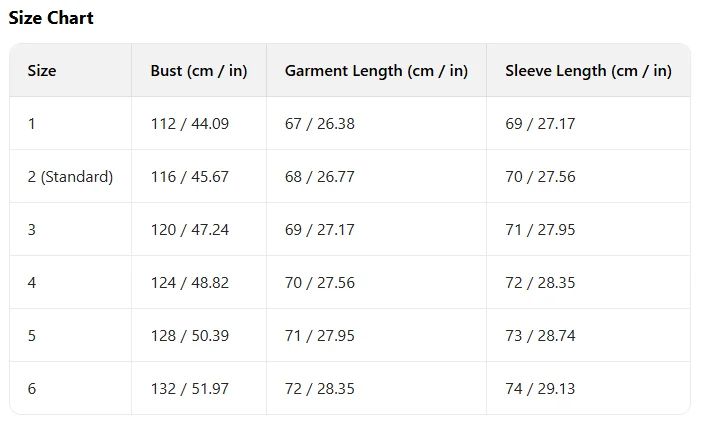Click the Bust (cm / in) header
The image size is (704, 423).
[198, 71]
